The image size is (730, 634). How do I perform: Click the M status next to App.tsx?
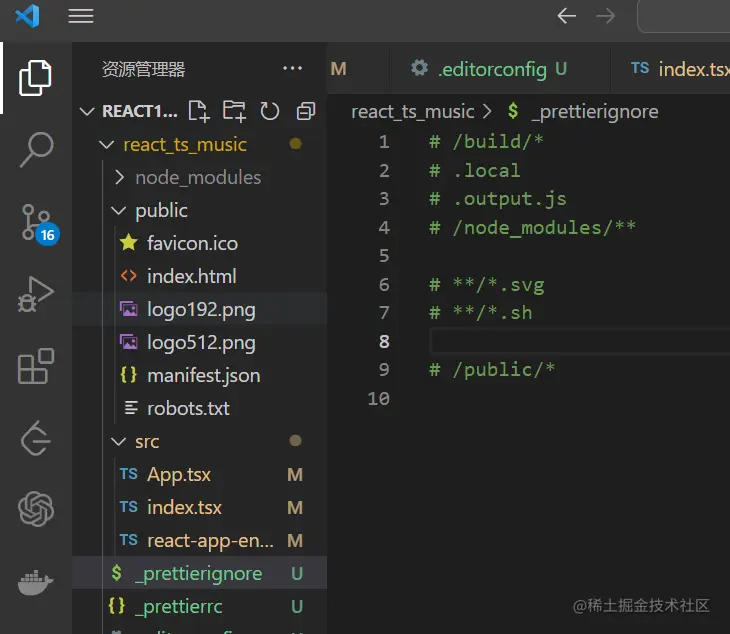(295, 475)
